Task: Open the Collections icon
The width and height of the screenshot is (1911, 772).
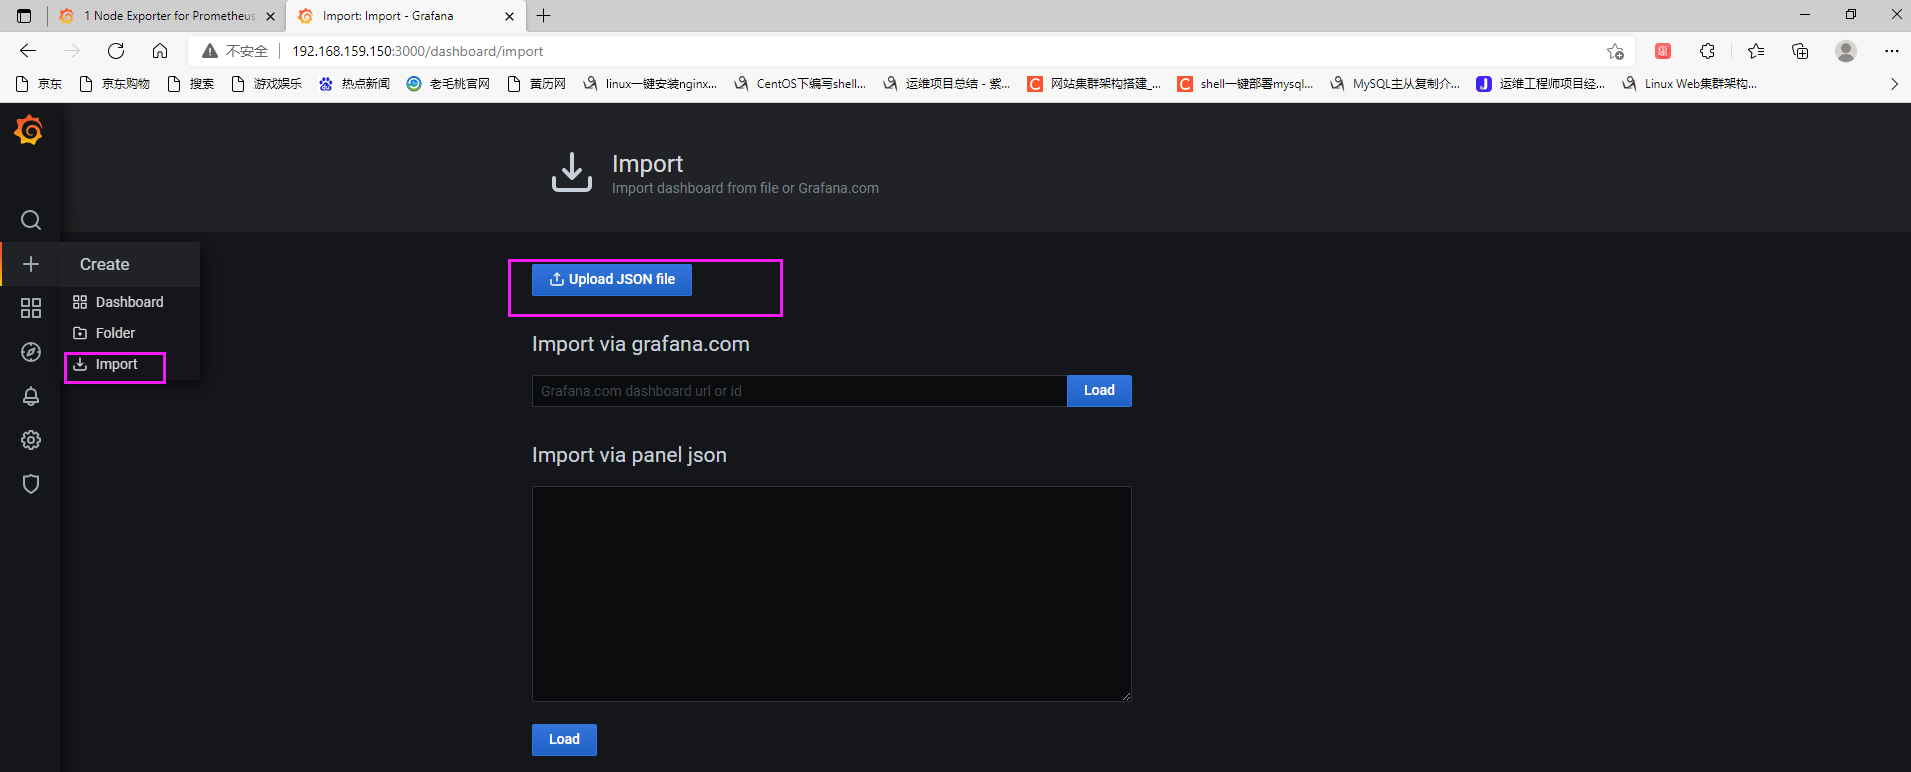Action: tap(1800, 51)
